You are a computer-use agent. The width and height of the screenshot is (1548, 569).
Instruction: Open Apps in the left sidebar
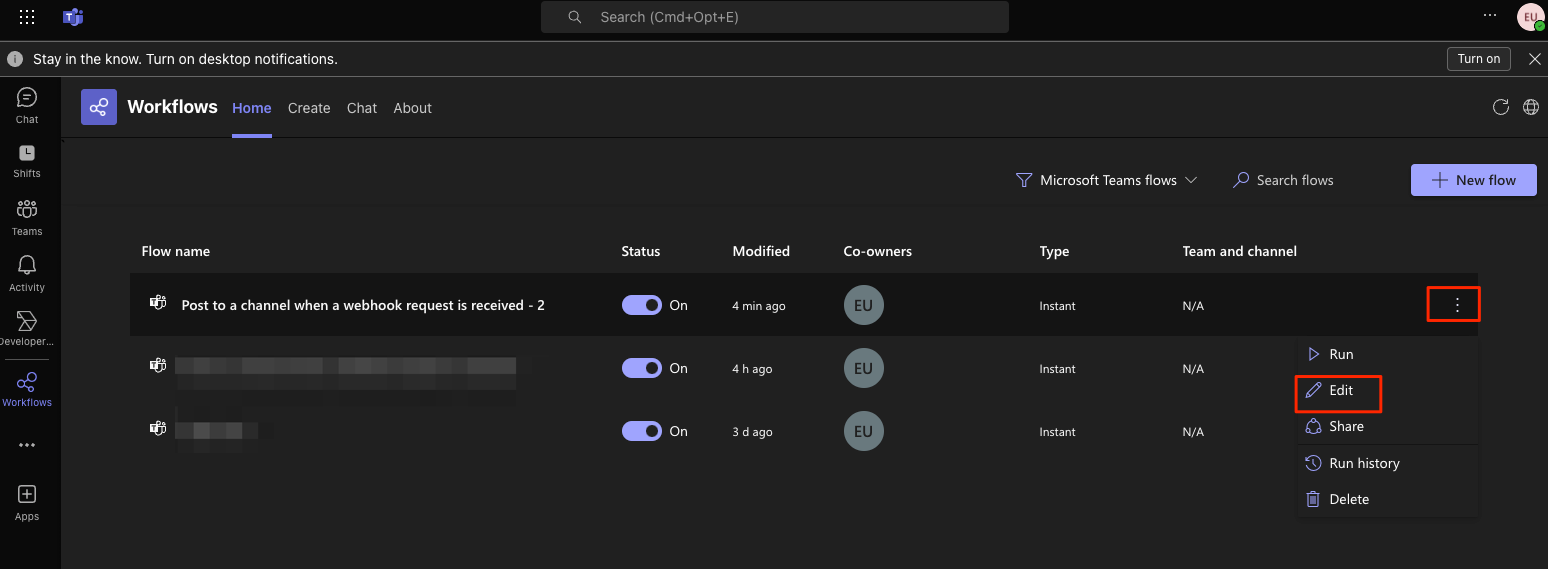27,503
